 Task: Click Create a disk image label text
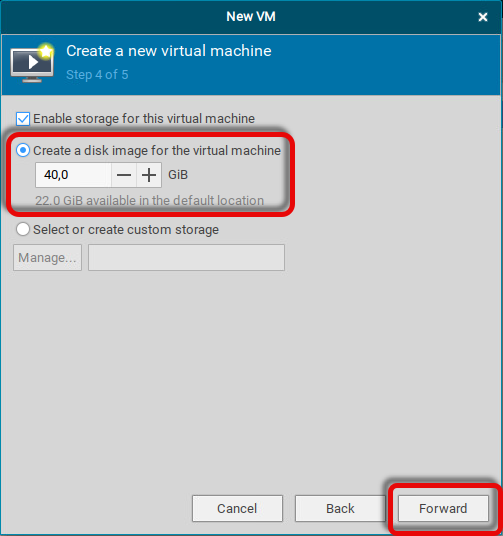tap(157, 151)
